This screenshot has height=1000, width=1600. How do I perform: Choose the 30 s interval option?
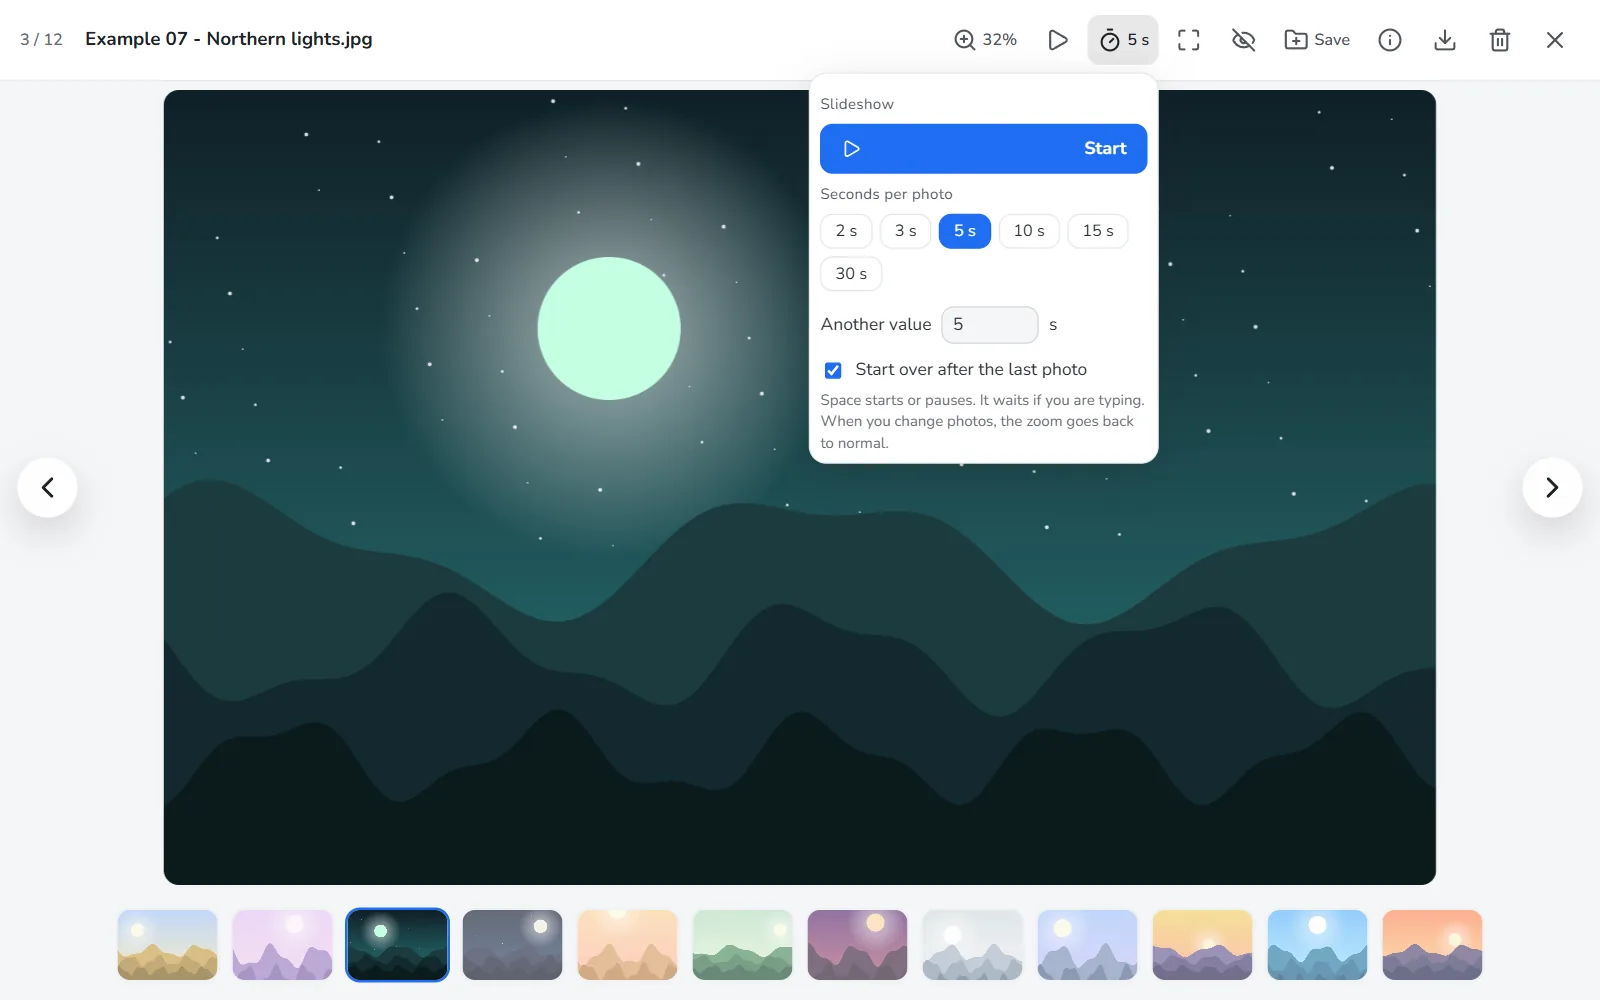(851, 274)
